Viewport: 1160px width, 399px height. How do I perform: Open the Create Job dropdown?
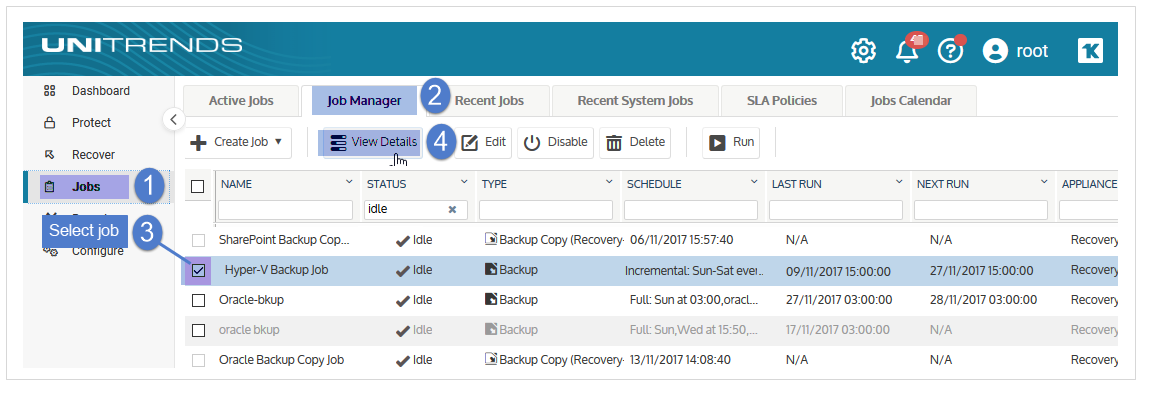click(237, 142)
